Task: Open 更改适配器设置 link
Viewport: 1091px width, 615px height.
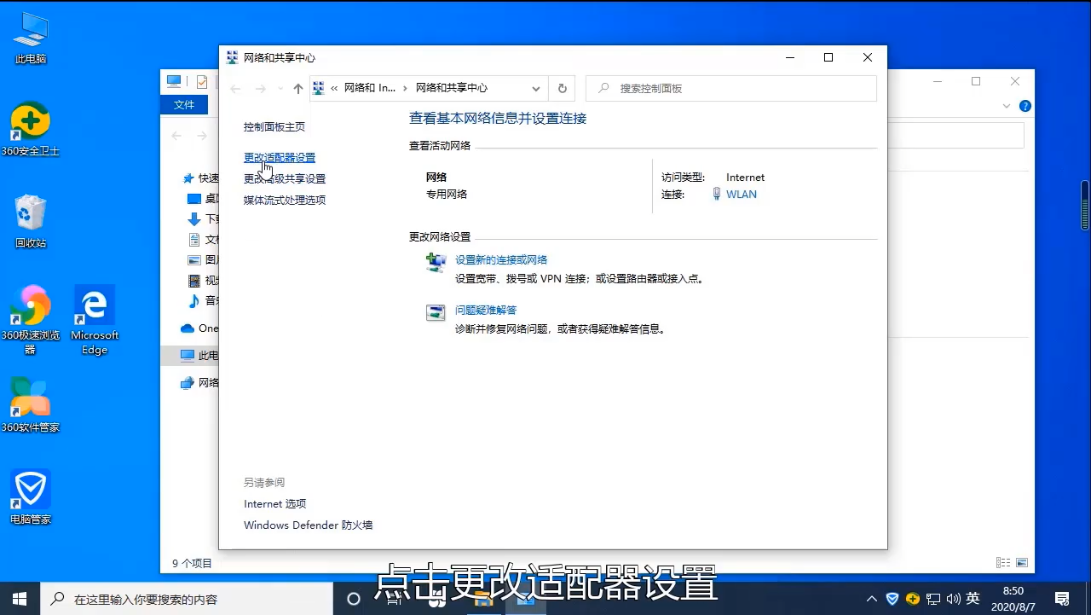Action: [x=279, y=157]
